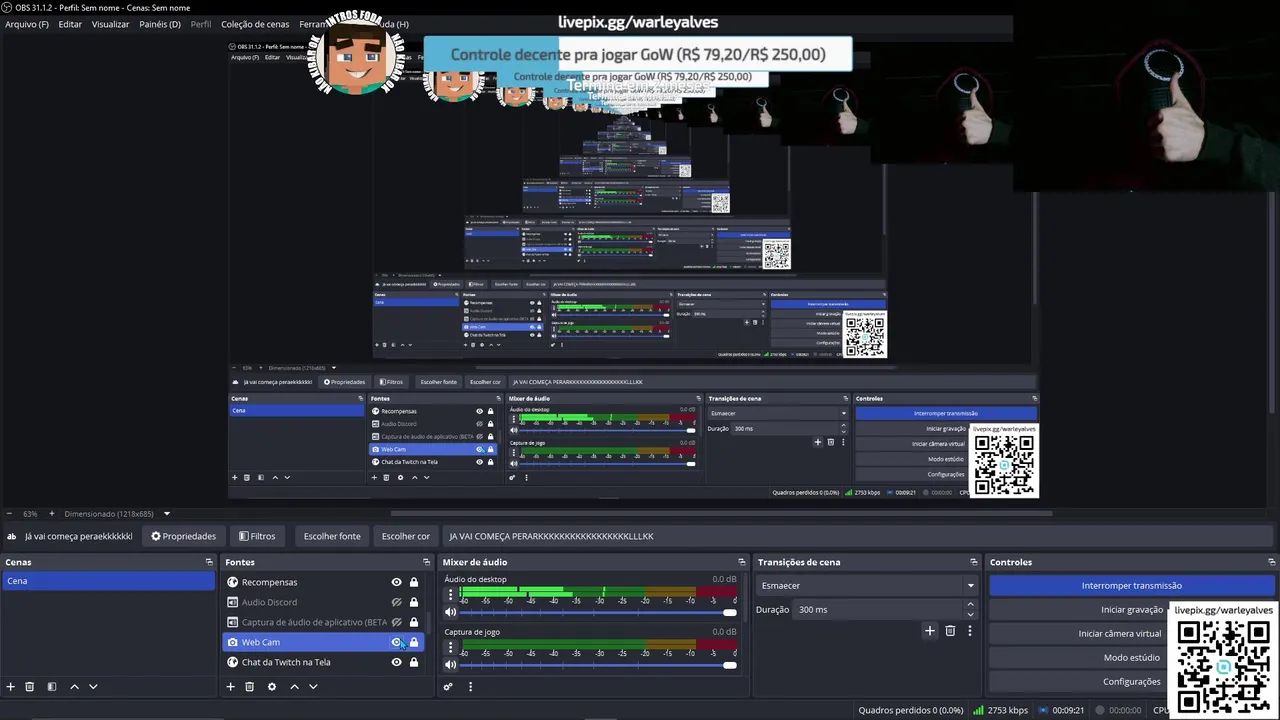Image resolution: width=1280 pixels, height=720 pixels.
Task: Delete selected source with trash icon
Action: tap(250, 687)
